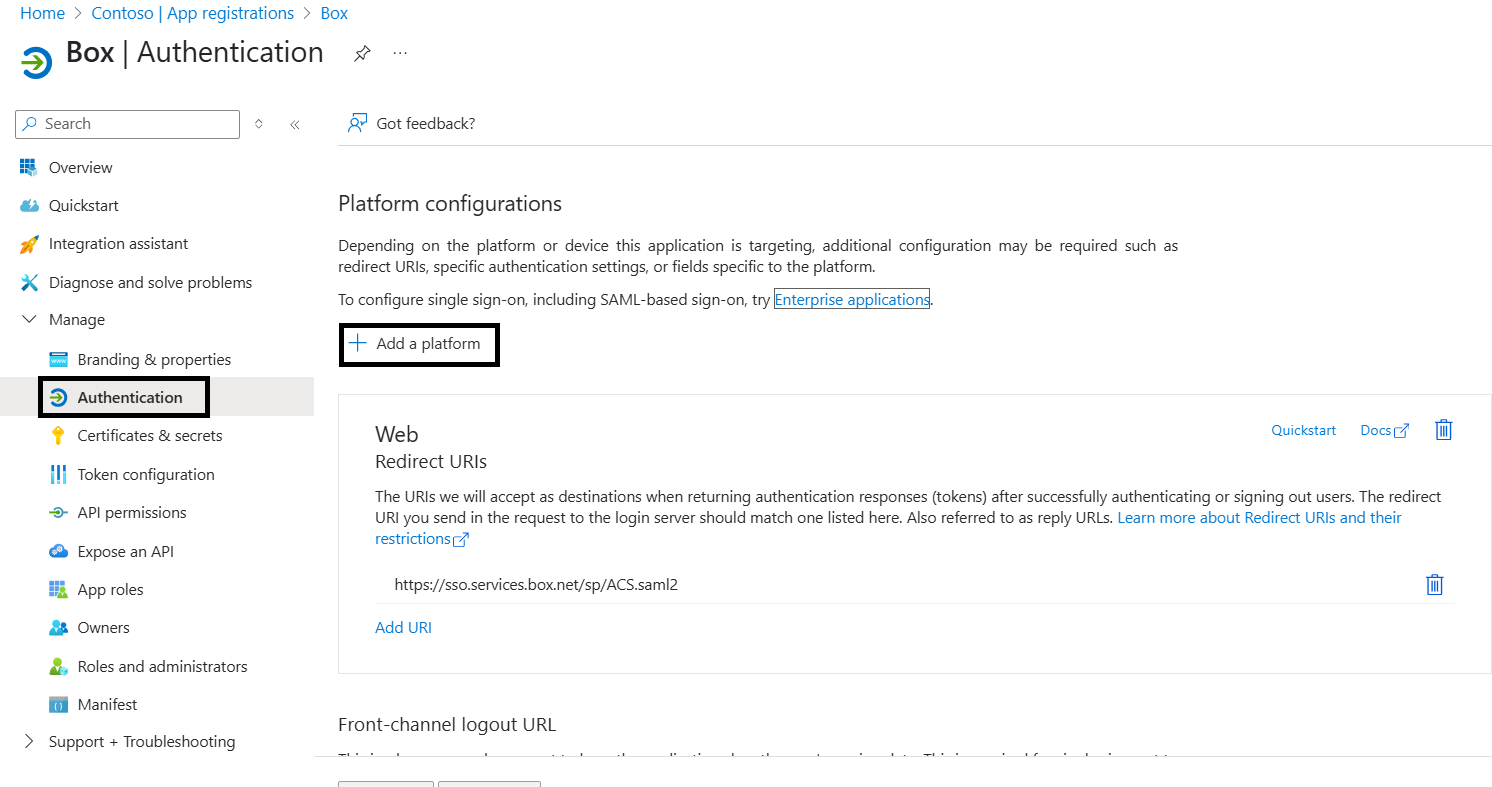Delete the Web platform using its trash icon
The height and width of the screenshot is (787, 1492).
click(x=1443, y=429)
